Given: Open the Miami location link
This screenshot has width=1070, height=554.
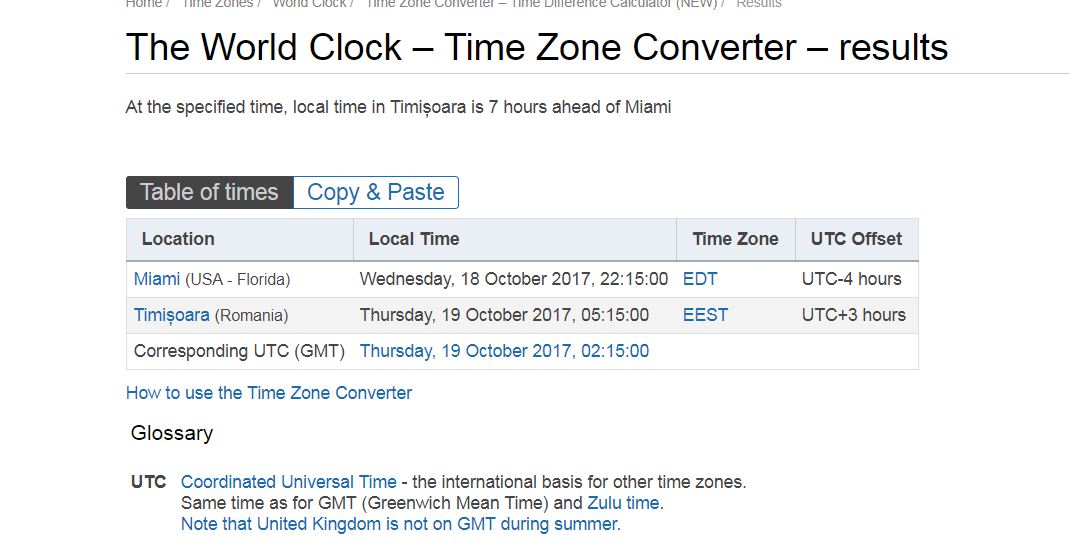Looking at the screenshot, I should 157,279.
